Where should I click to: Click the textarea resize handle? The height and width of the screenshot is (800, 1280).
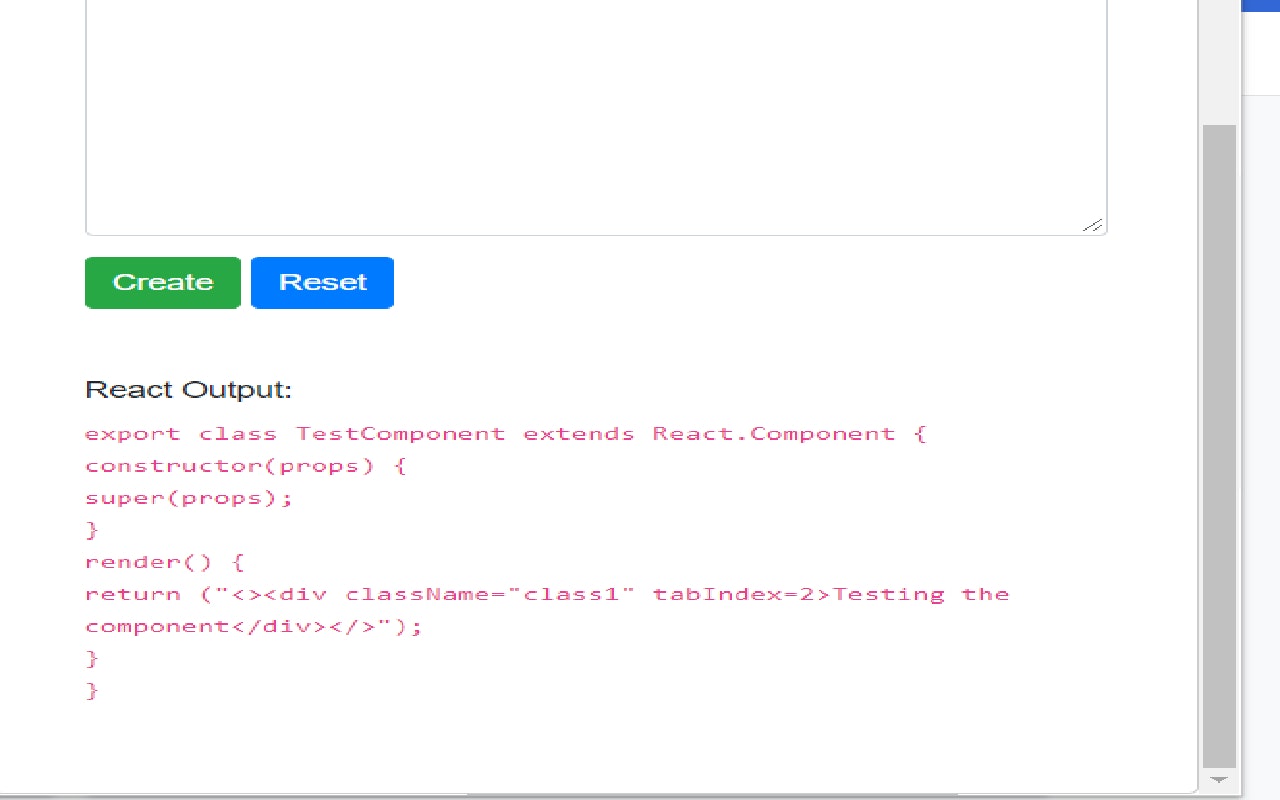pos(1094,225)
